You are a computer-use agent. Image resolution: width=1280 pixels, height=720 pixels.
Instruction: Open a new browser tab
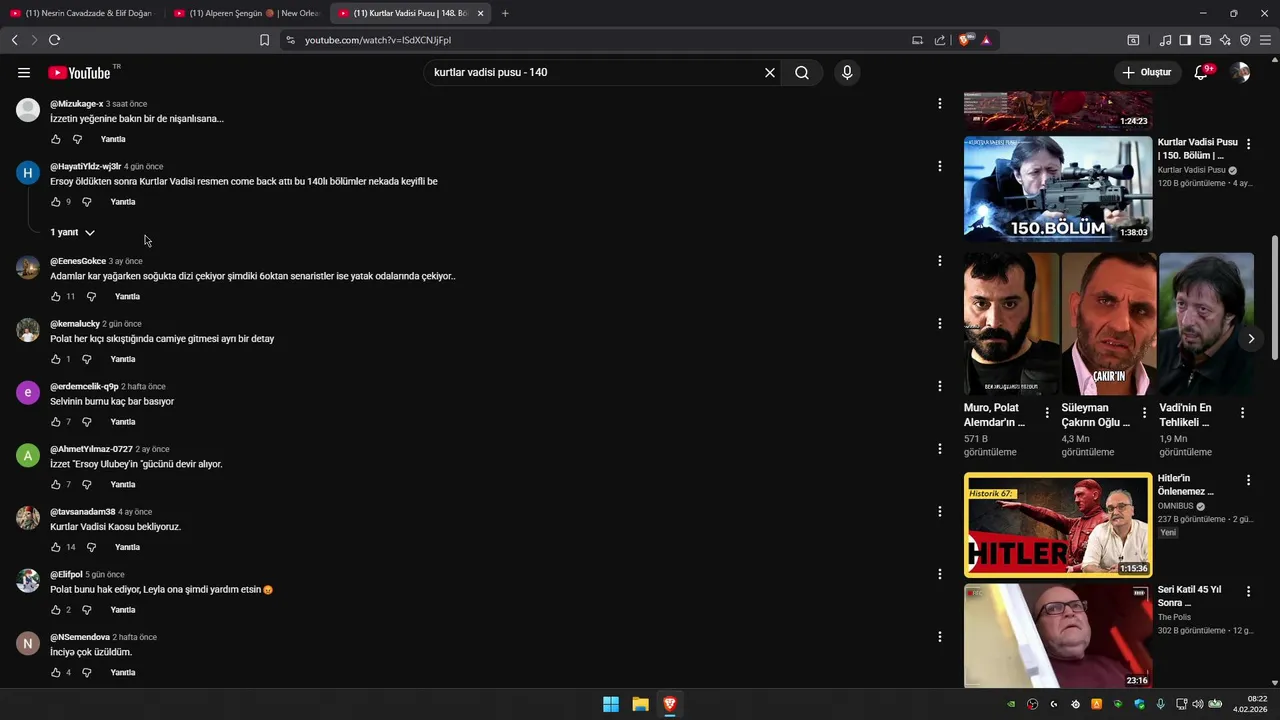tap(505, 13)
